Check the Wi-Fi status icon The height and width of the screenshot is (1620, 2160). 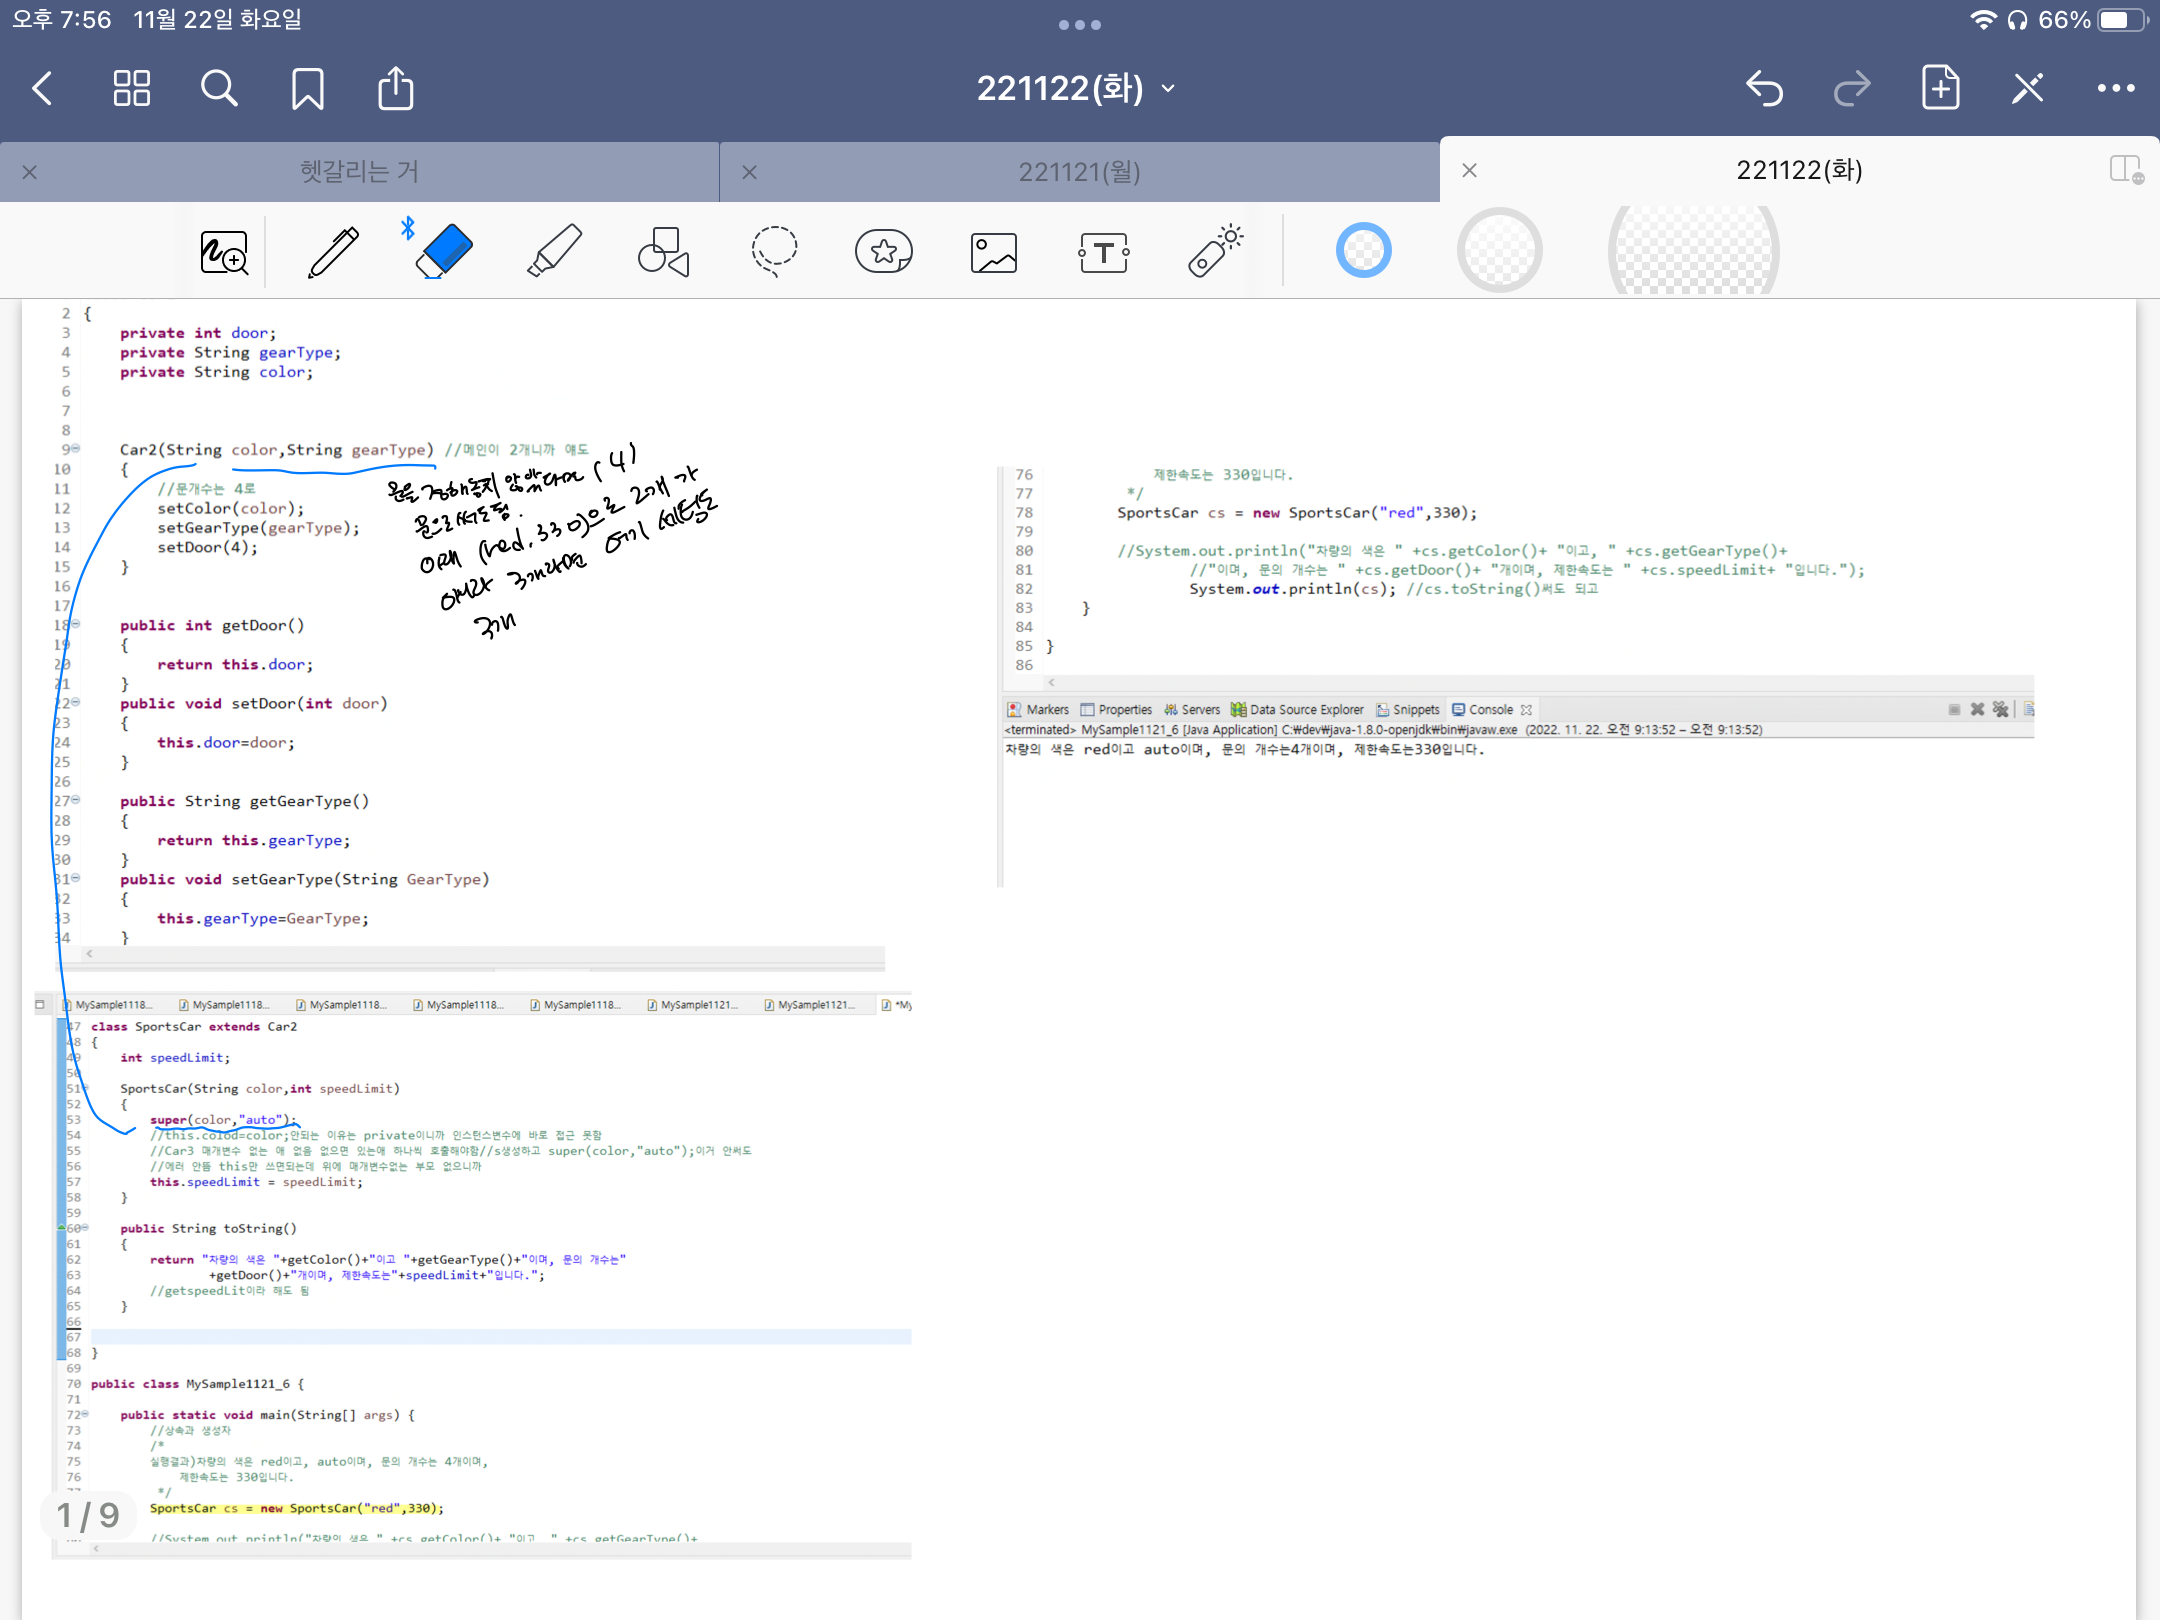click(1983, 20)
